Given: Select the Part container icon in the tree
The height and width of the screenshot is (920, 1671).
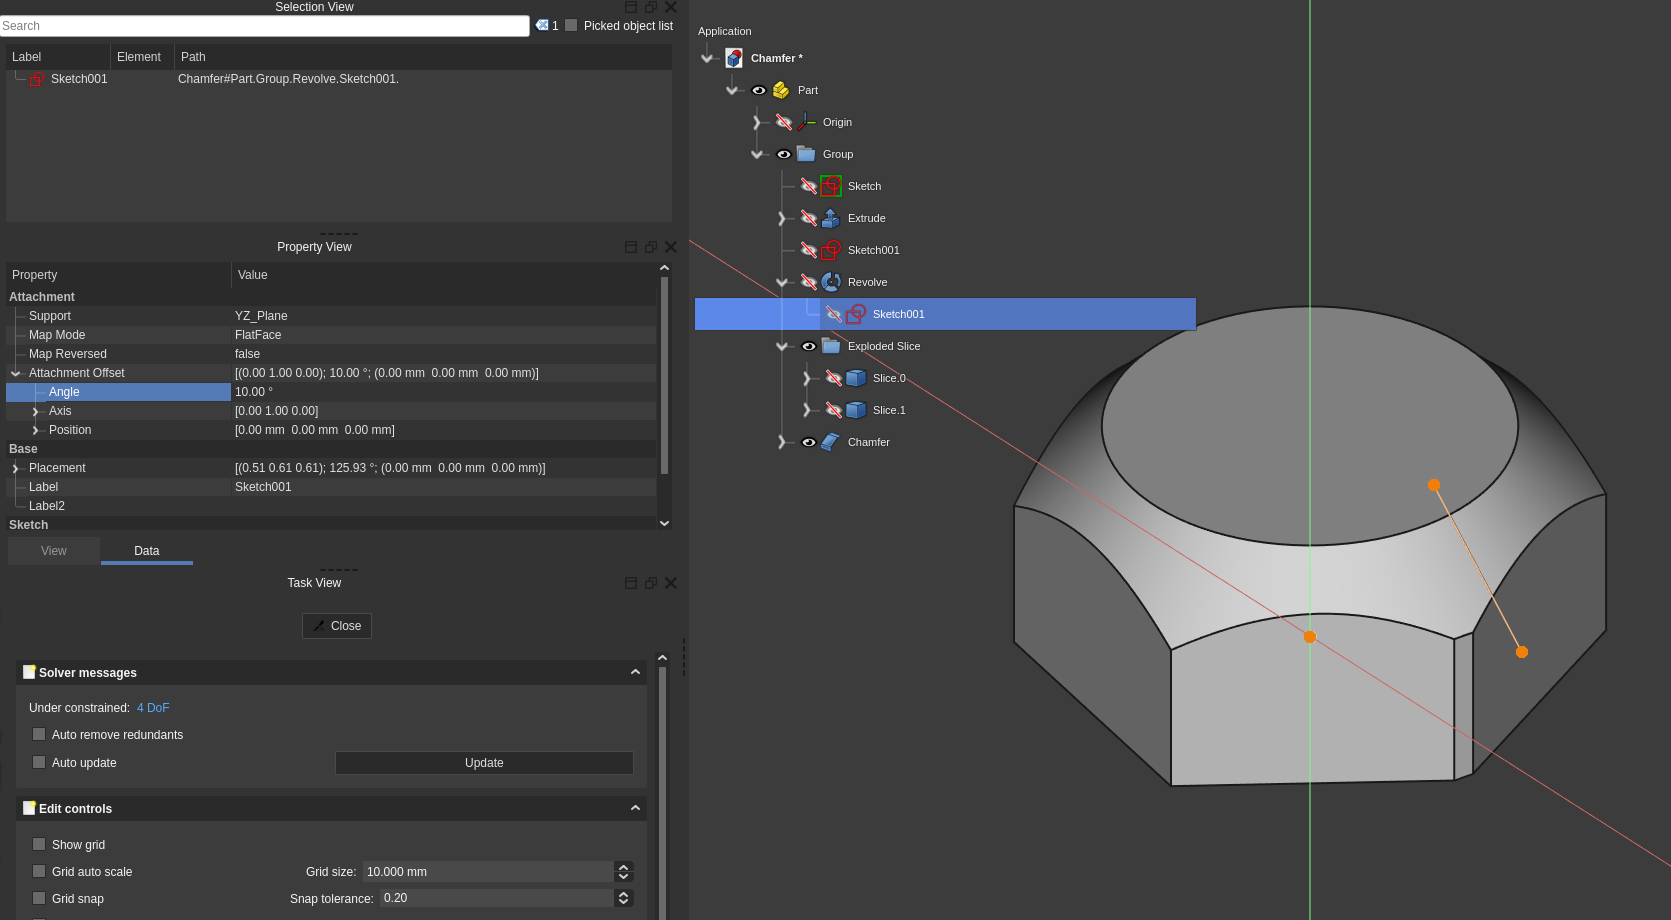Looking at the screenshot, I should (780, 90).
